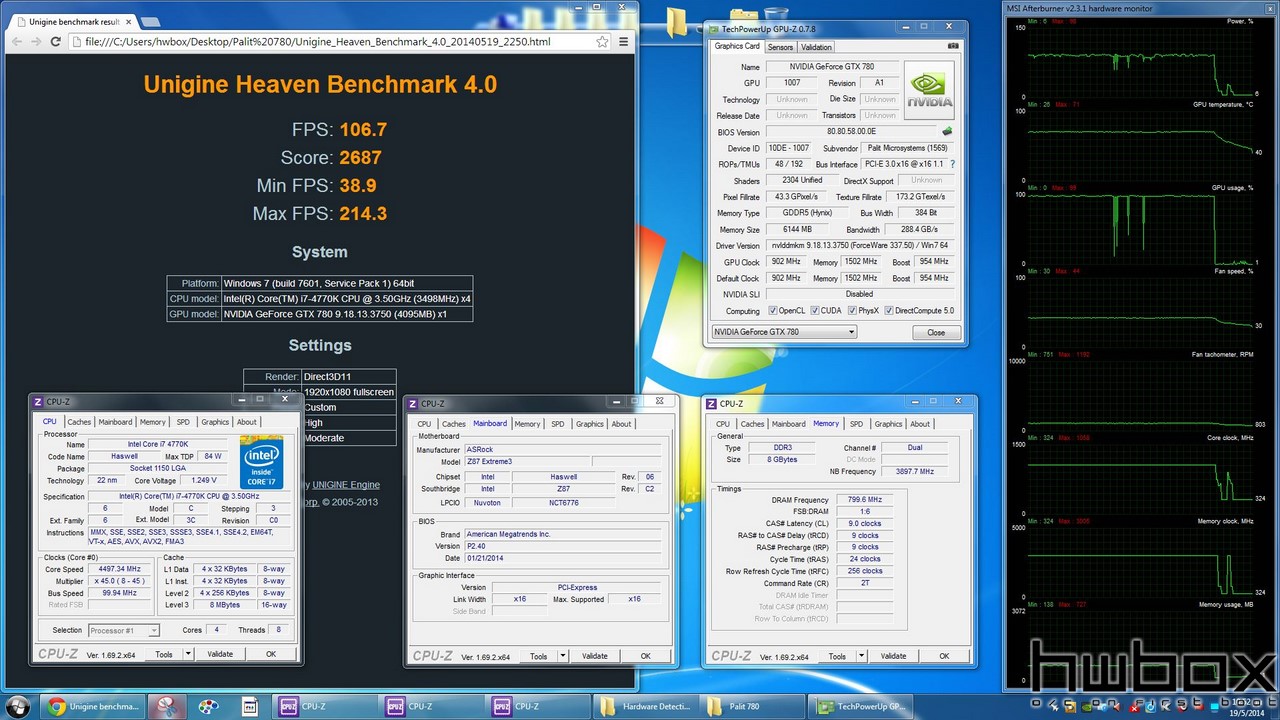The height and width of the screenshot is (720, 1280).
Task: Click OK in CPU-Z Mainboard window
Action: pyautogui.click(x=645, y=656)
